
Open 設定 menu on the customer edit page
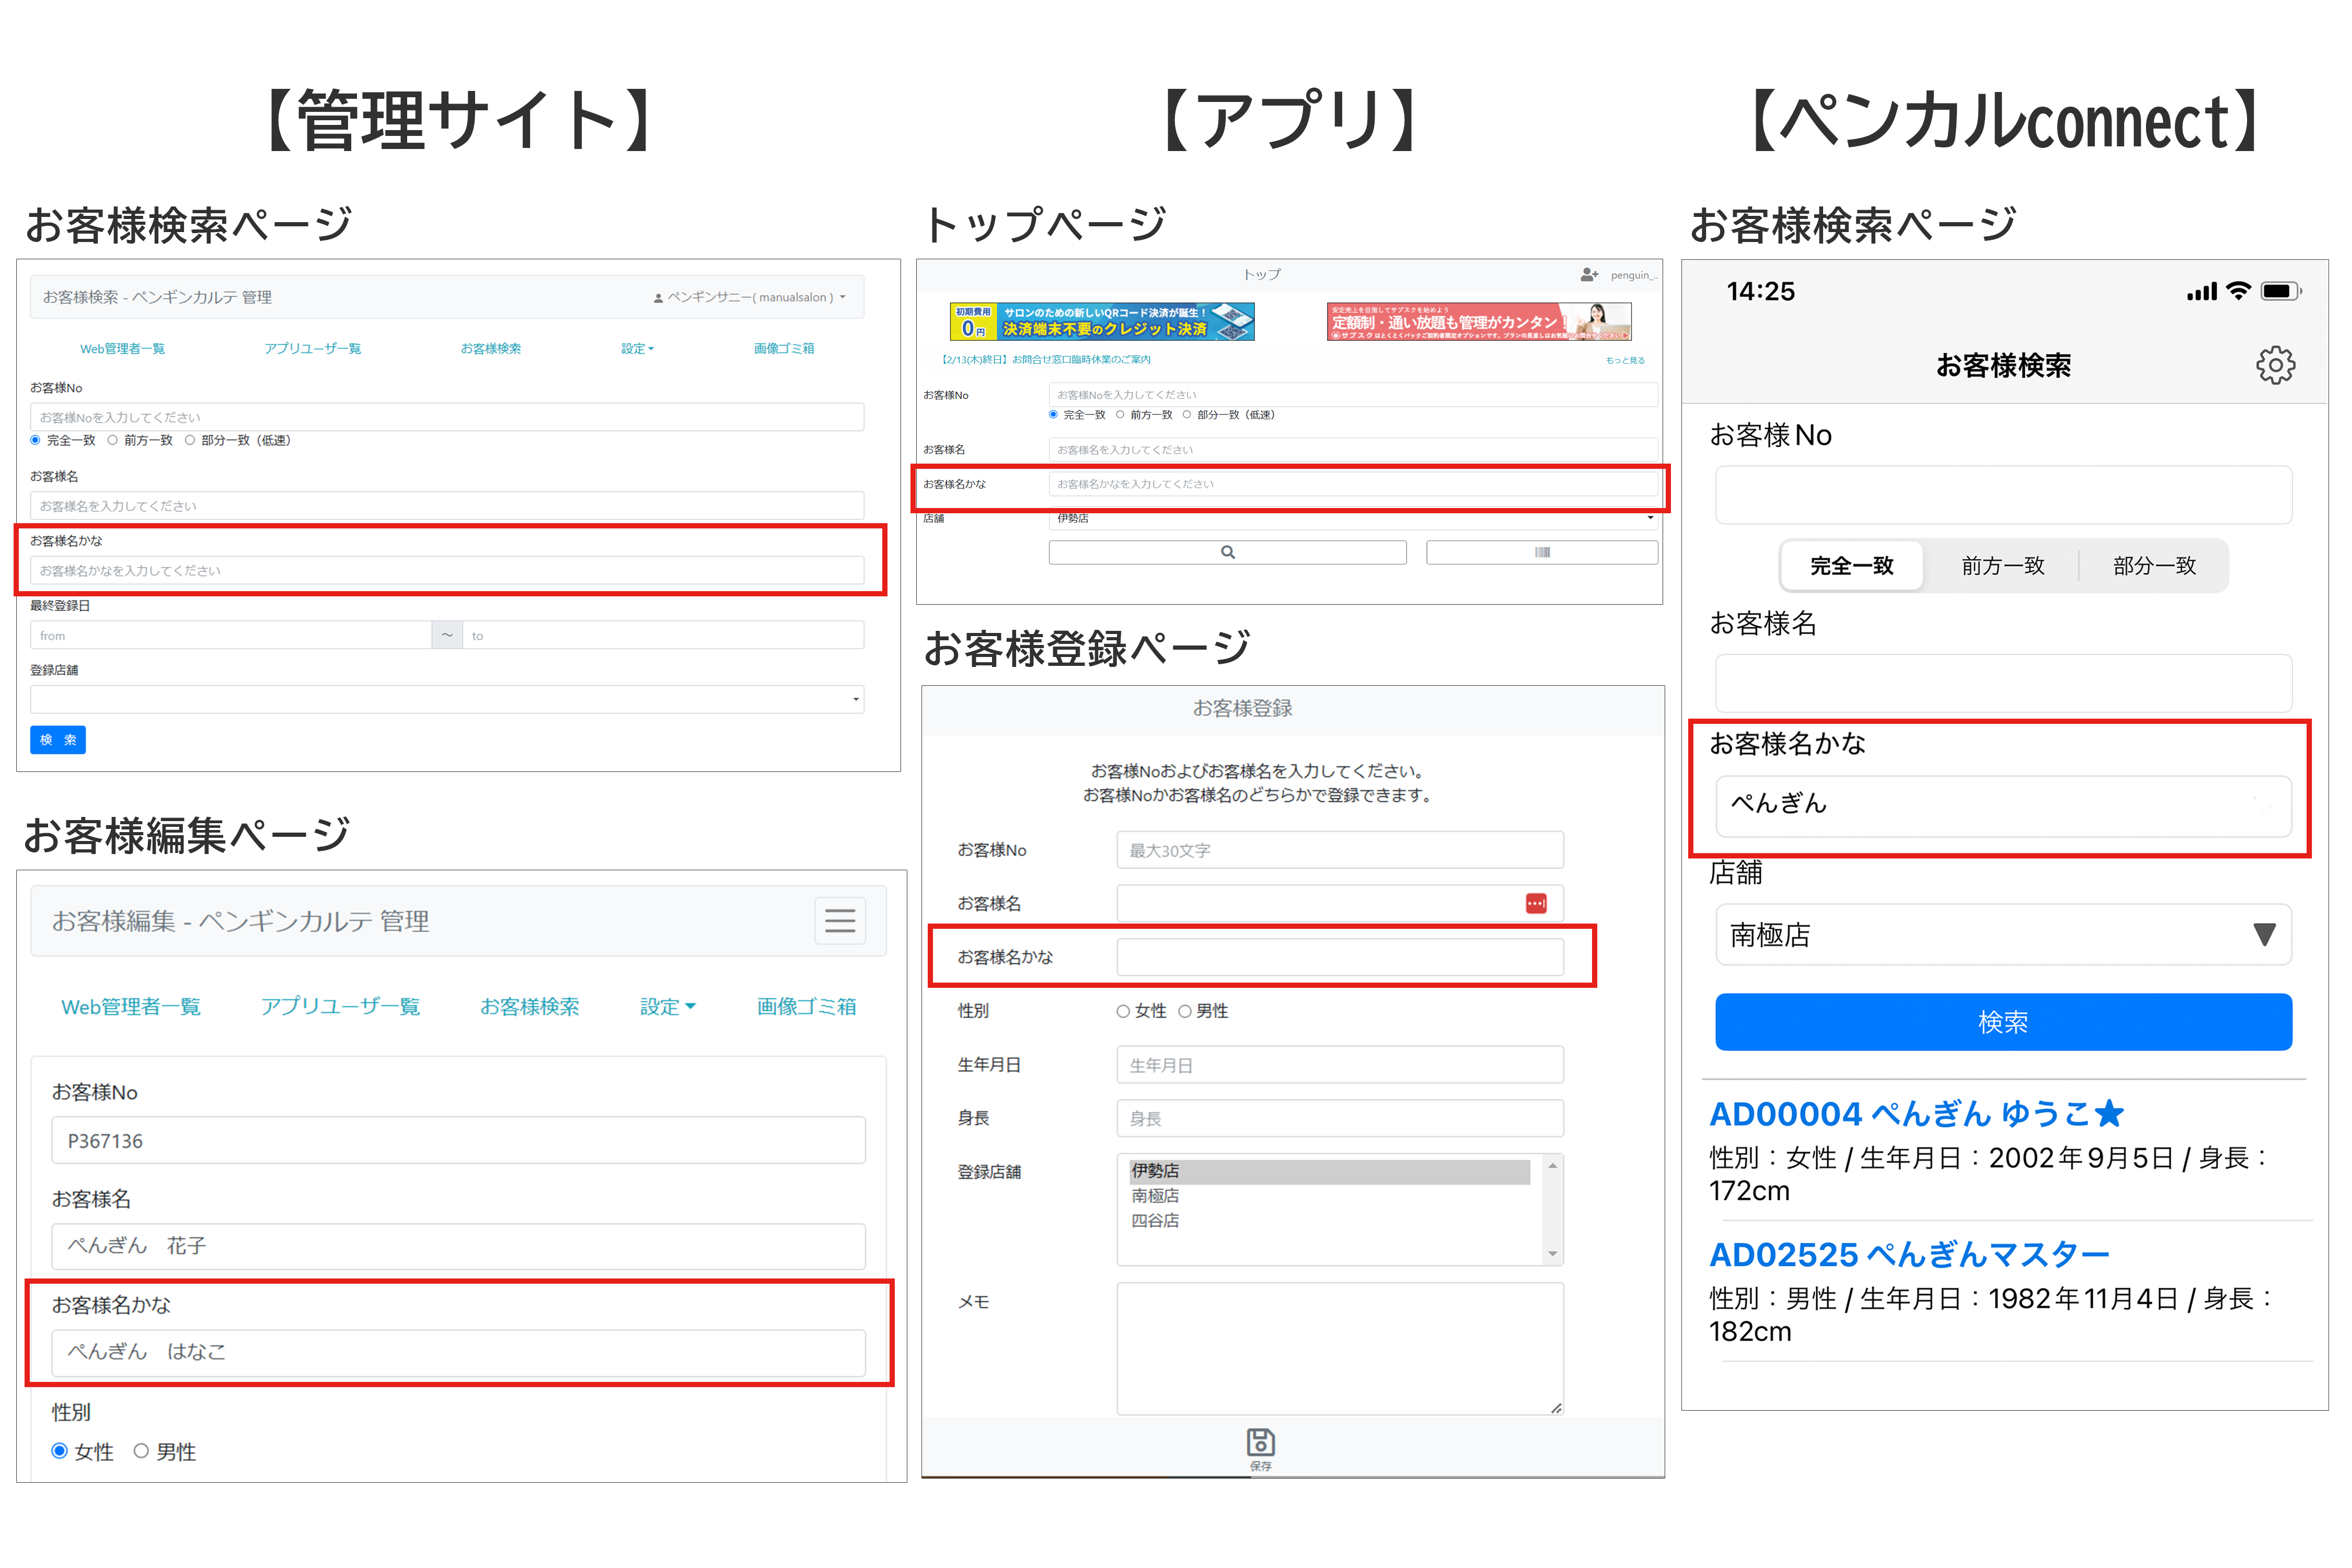tap(667, 1006)
